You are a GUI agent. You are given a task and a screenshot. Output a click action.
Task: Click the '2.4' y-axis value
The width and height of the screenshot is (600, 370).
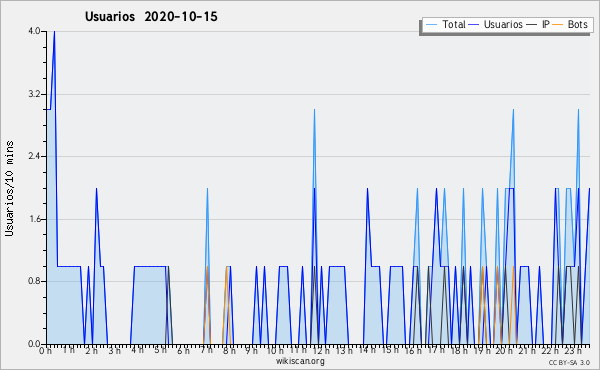point(34,156)
